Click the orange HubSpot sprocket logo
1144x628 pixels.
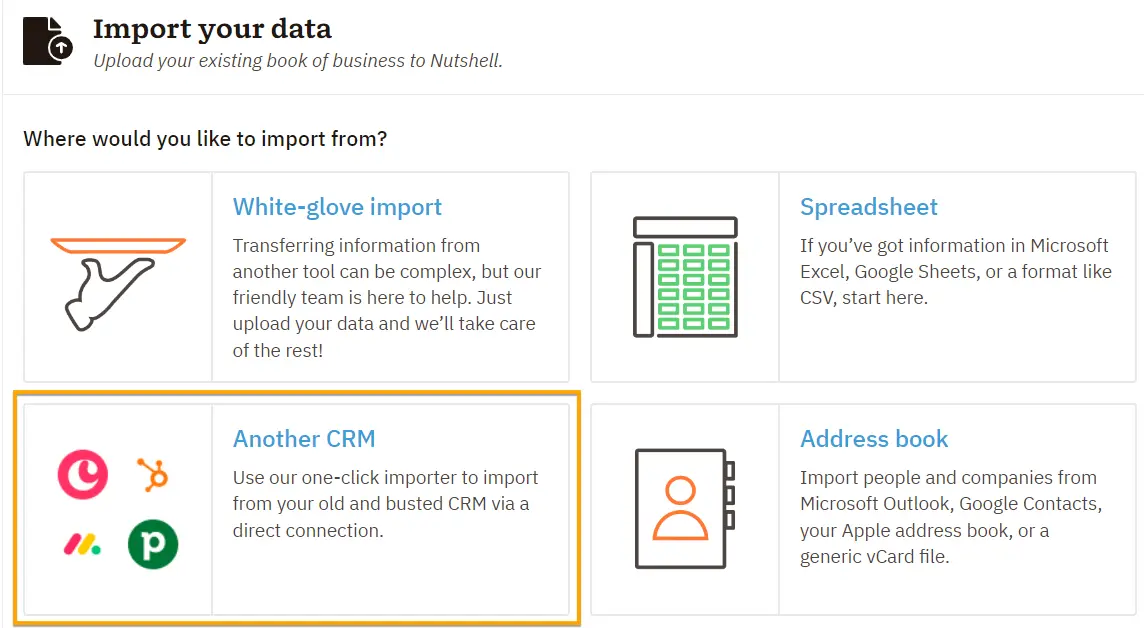[x=152, y=475]
